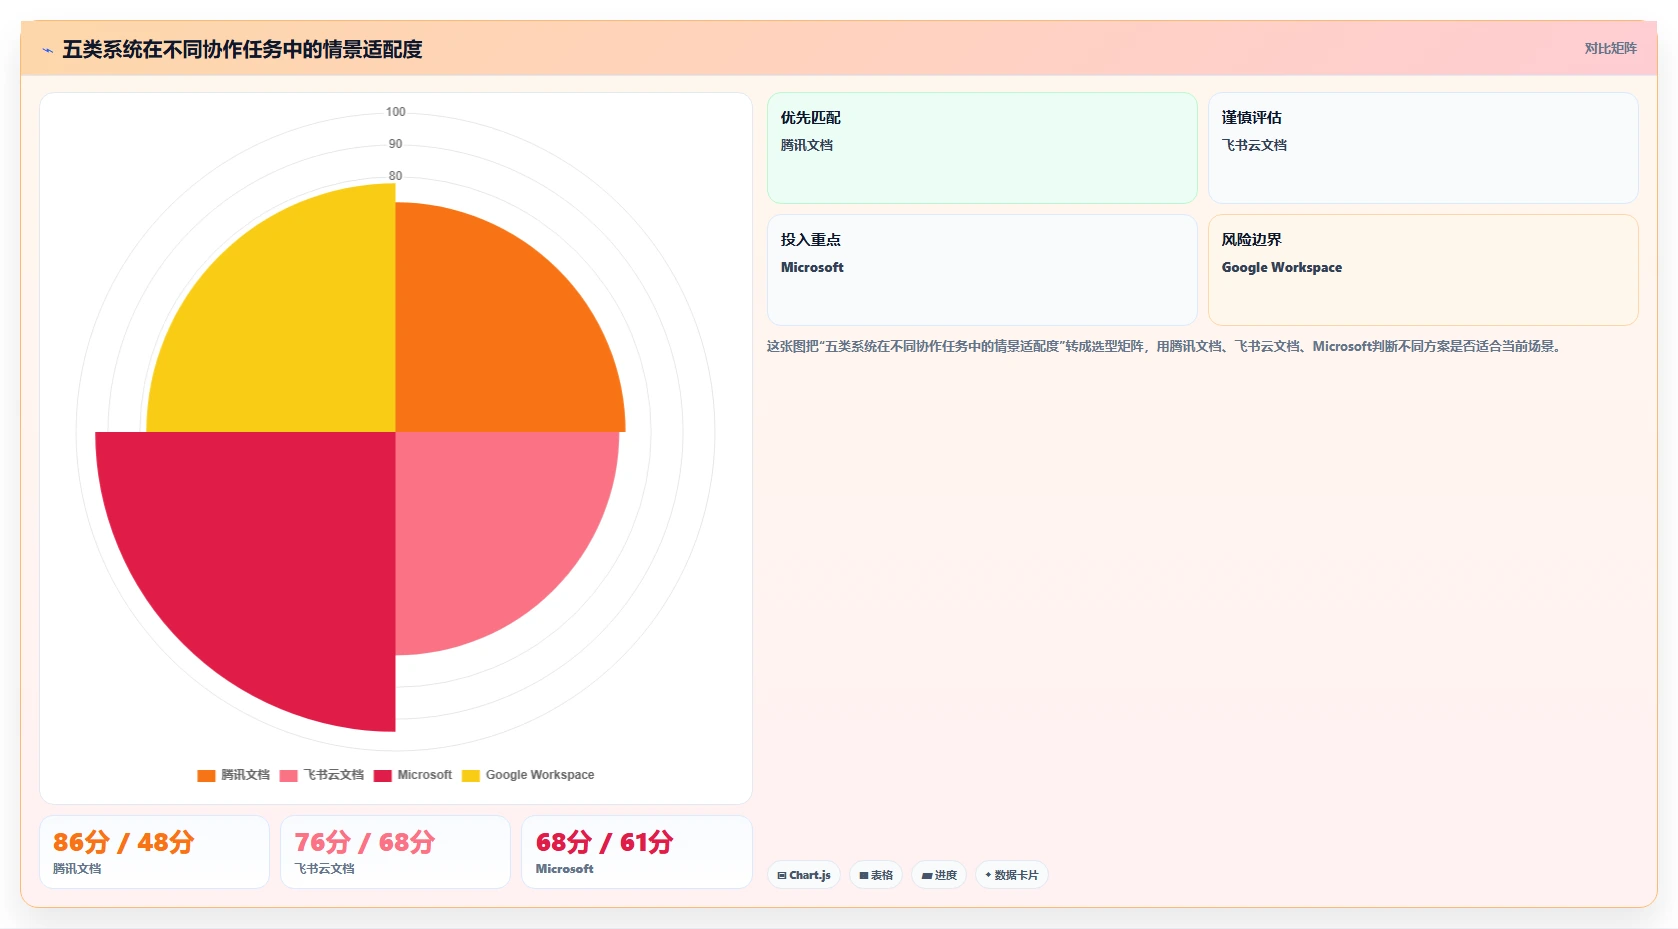The height and width of the screenshot is (929, 1678).
Task: Open the 风险边界 card
Action: [x=1423, y=270]
